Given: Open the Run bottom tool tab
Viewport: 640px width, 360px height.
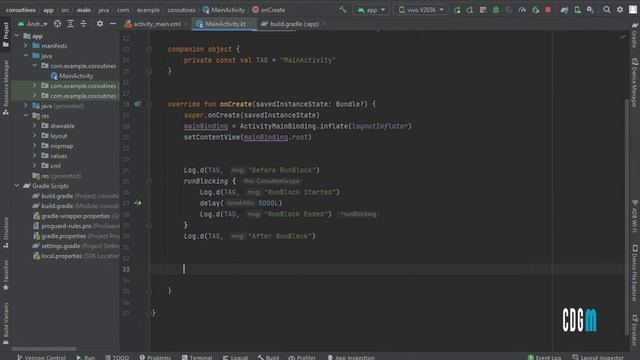Looking at the screenshot, I should pos(86,357).
